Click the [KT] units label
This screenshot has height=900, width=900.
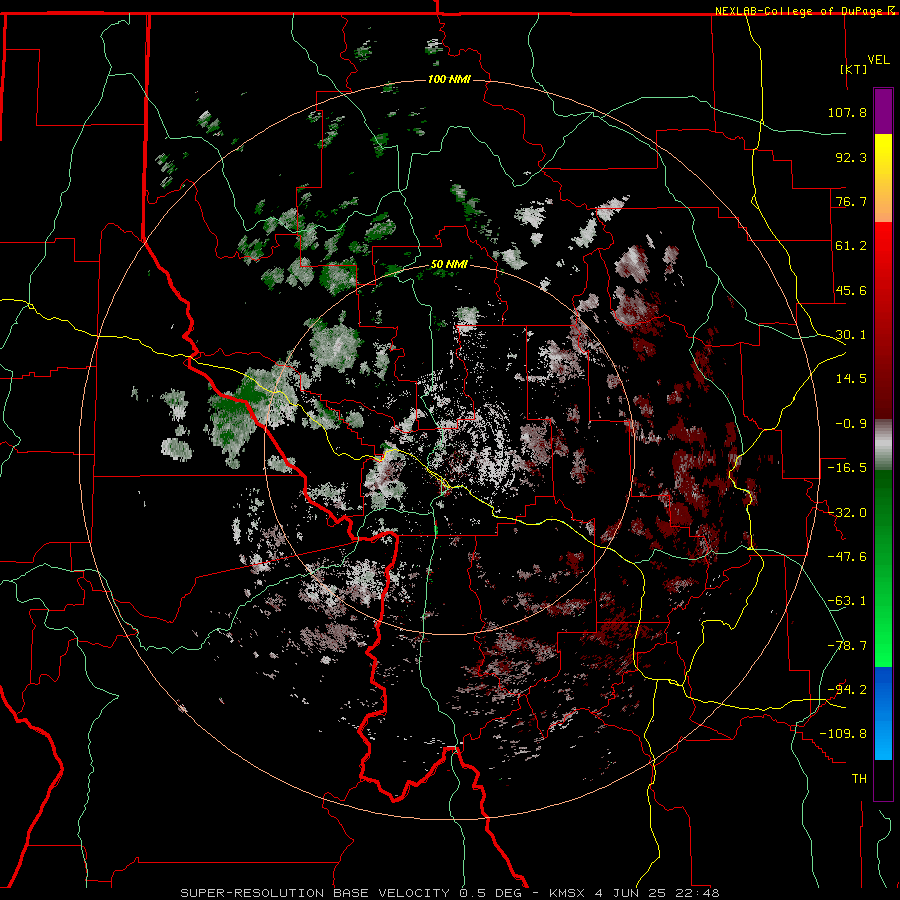pos(854,69)
